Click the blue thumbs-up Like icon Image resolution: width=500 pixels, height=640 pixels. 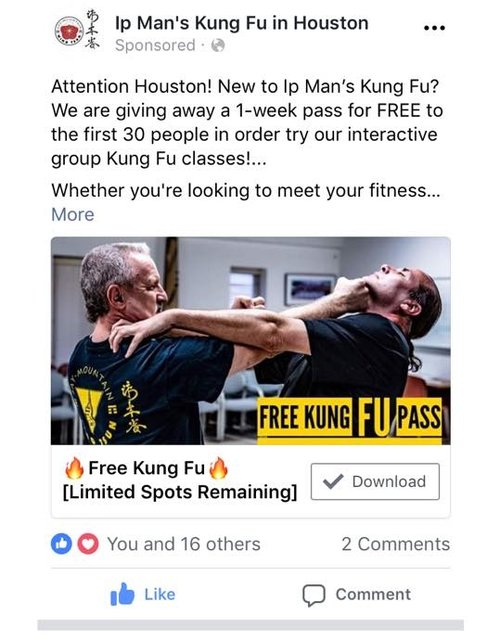click(122, 594)
